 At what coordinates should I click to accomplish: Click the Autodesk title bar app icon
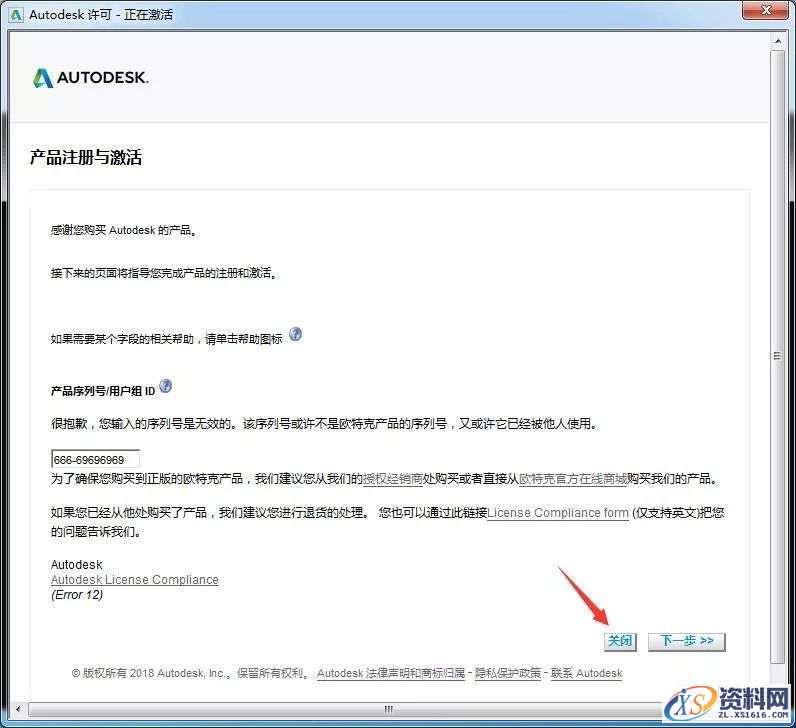[16, 15]
